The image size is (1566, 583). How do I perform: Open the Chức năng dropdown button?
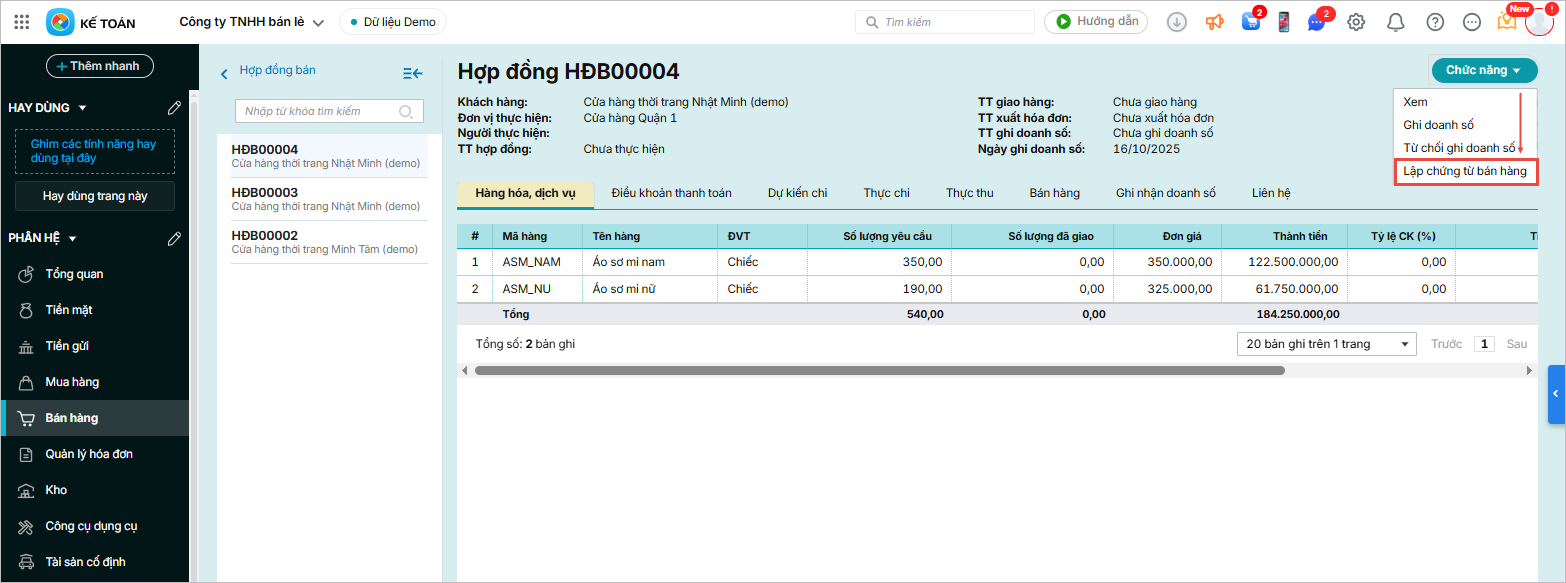[1483, 70]
